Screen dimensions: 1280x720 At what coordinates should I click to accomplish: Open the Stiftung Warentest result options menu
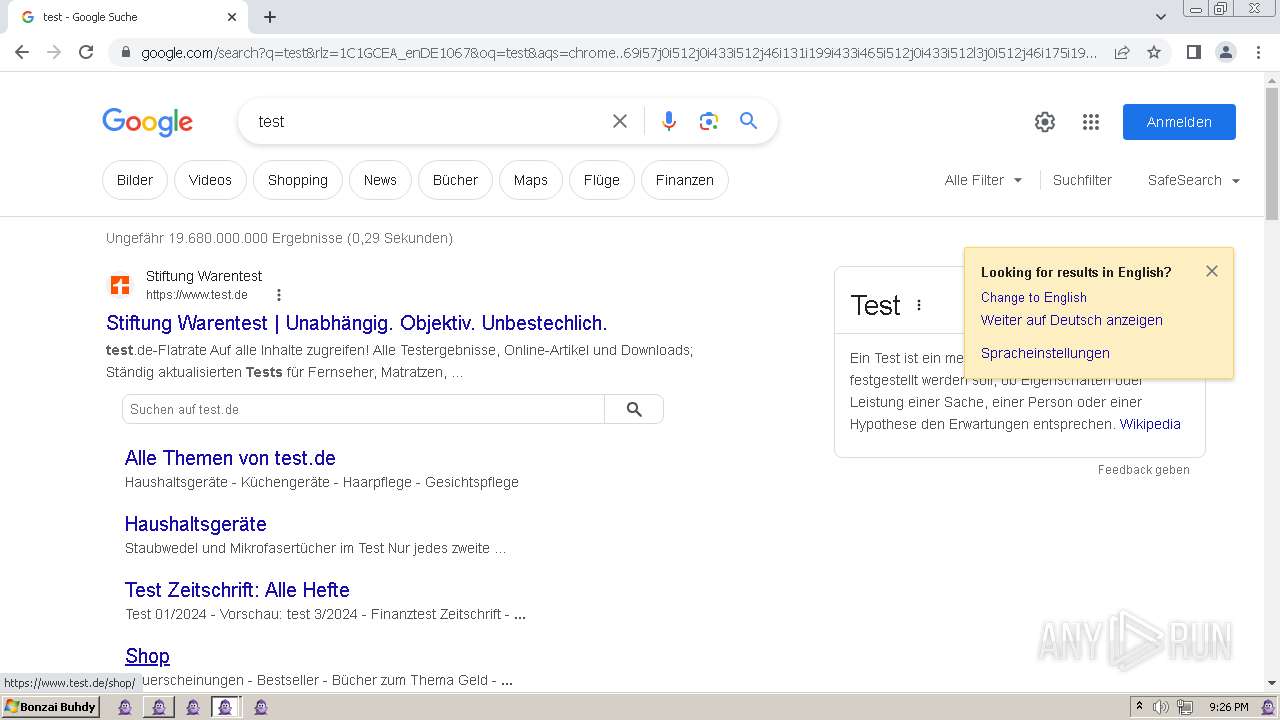[x=279, y=295]
